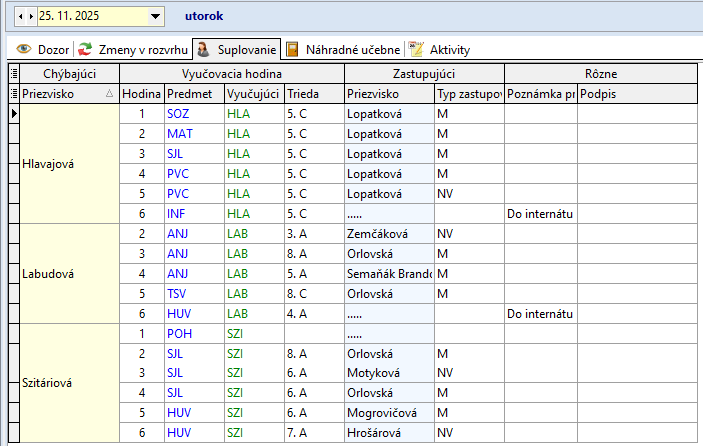Click the Náhradné učebne door icon

[x=292, y=49]
